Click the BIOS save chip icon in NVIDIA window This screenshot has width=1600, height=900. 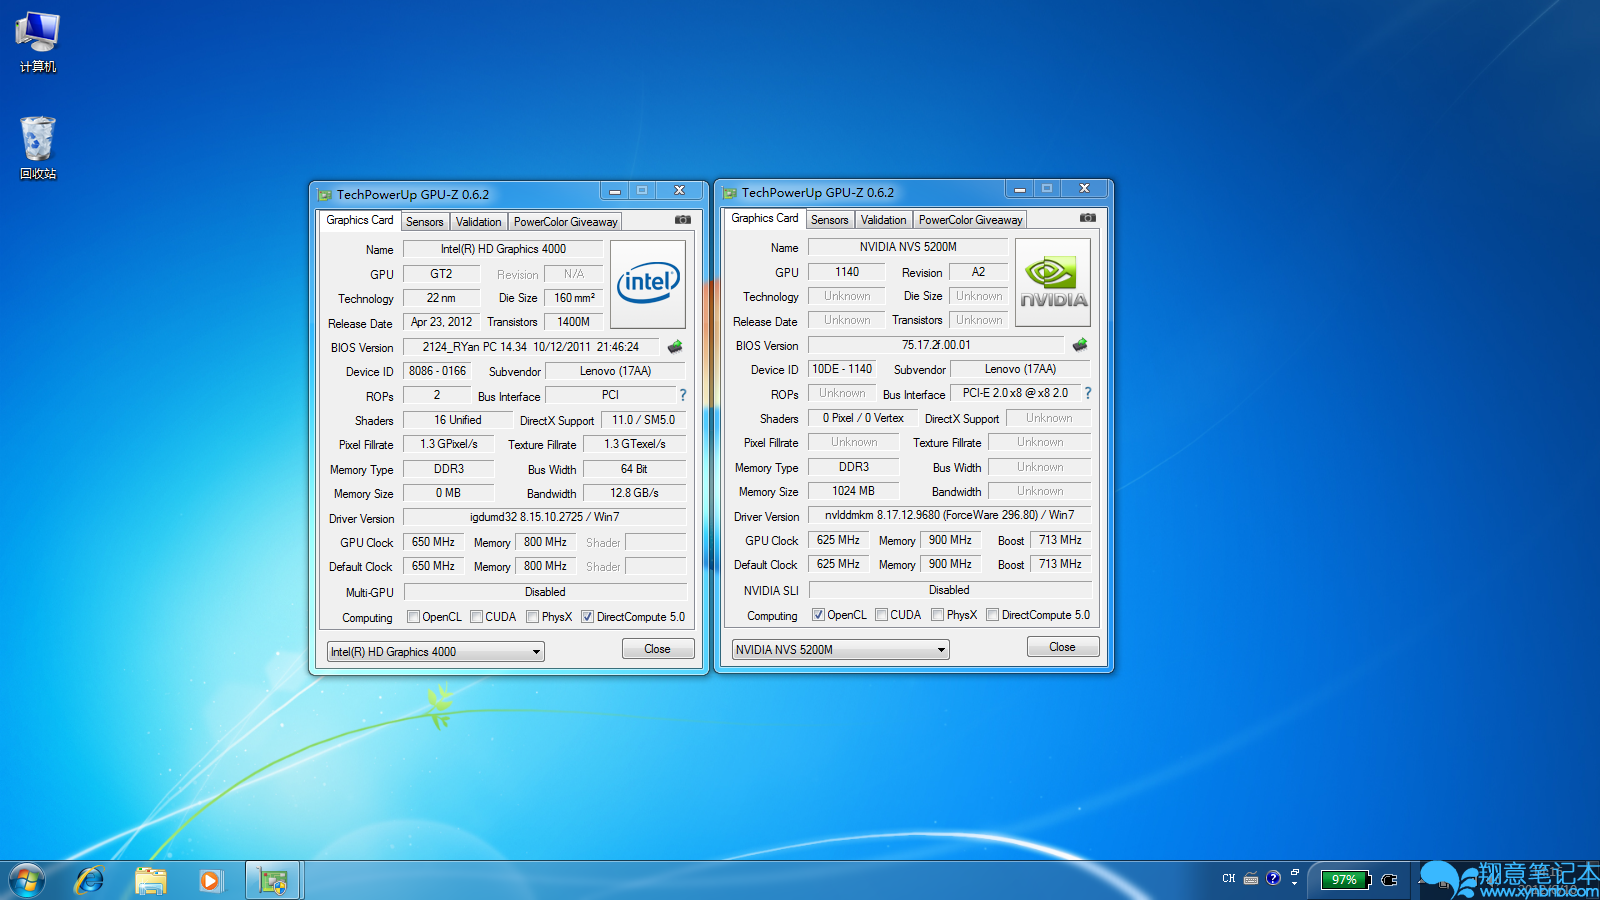(x=1080, y=345)
